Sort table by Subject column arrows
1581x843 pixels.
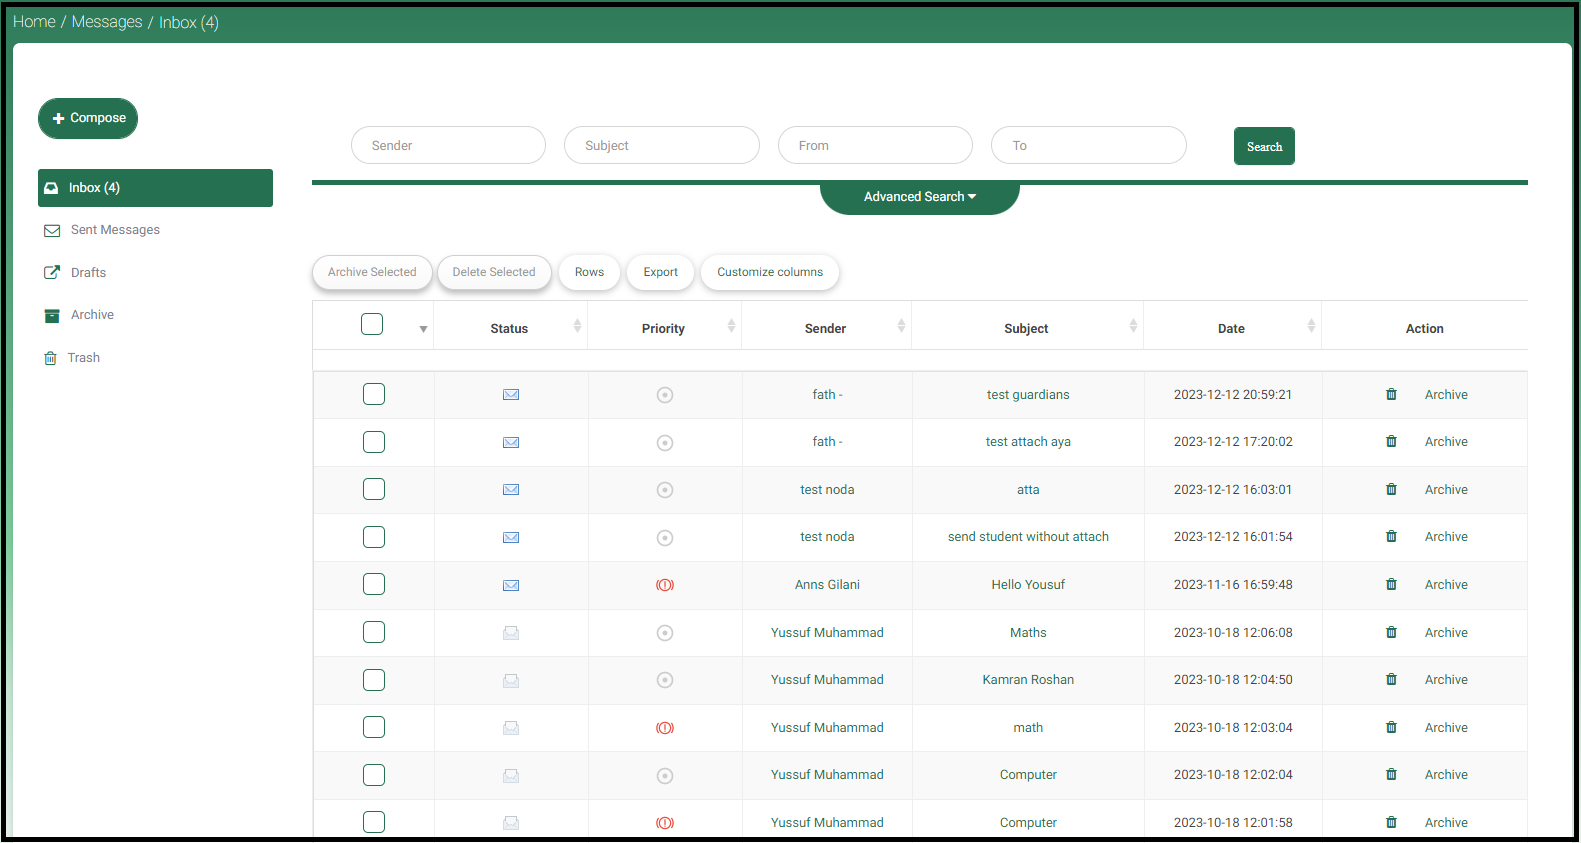coord(1133,326)
